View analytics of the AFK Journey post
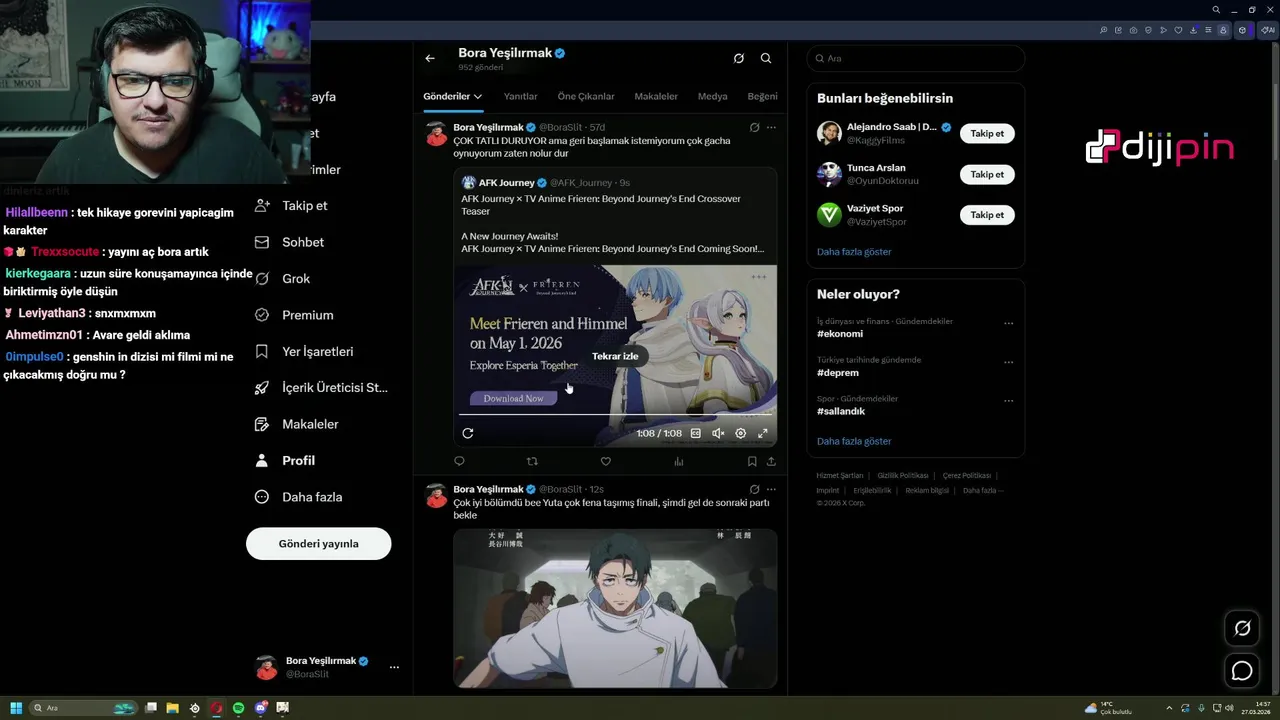 [x=679, y=461]
